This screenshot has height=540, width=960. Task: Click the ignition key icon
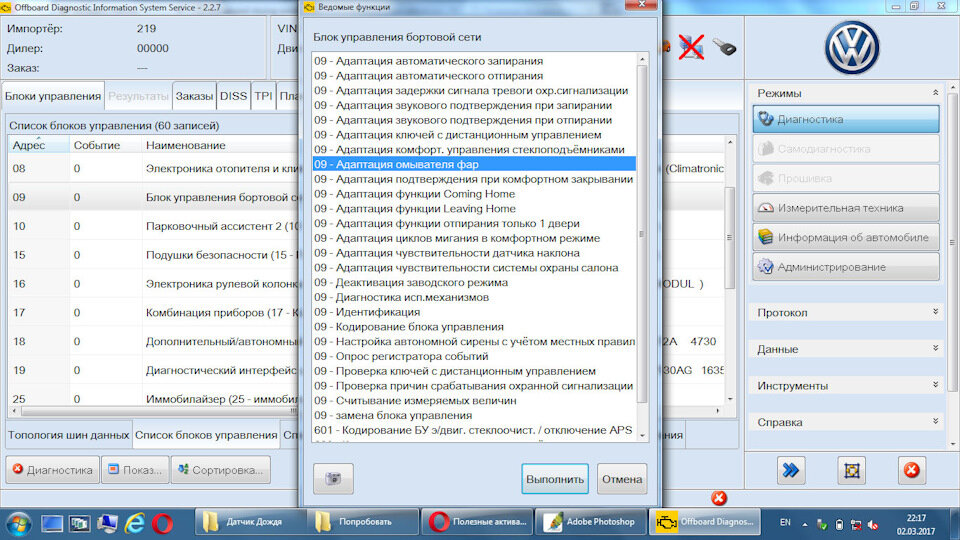coord(725,47)
